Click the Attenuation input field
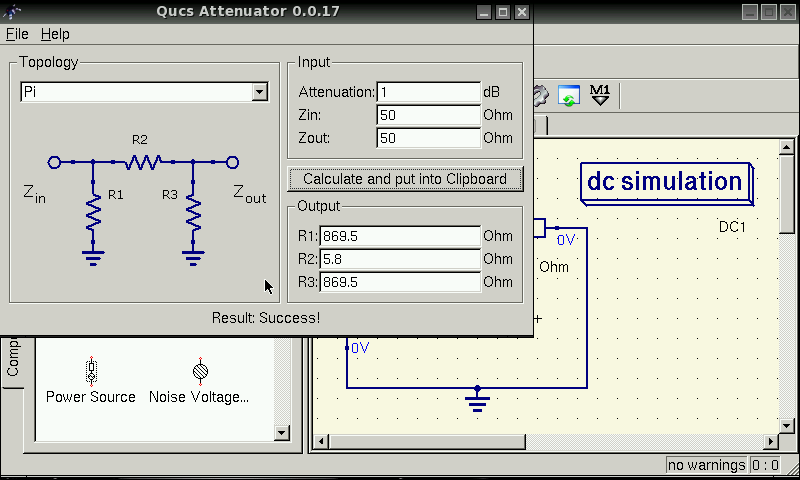 tap(428, 92)
